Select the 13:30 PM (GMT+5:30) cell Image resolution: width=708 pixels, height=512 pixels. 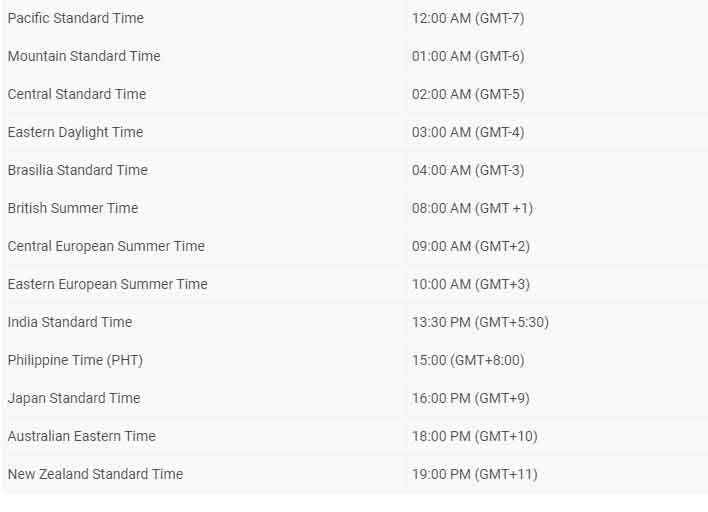point(480,322)
